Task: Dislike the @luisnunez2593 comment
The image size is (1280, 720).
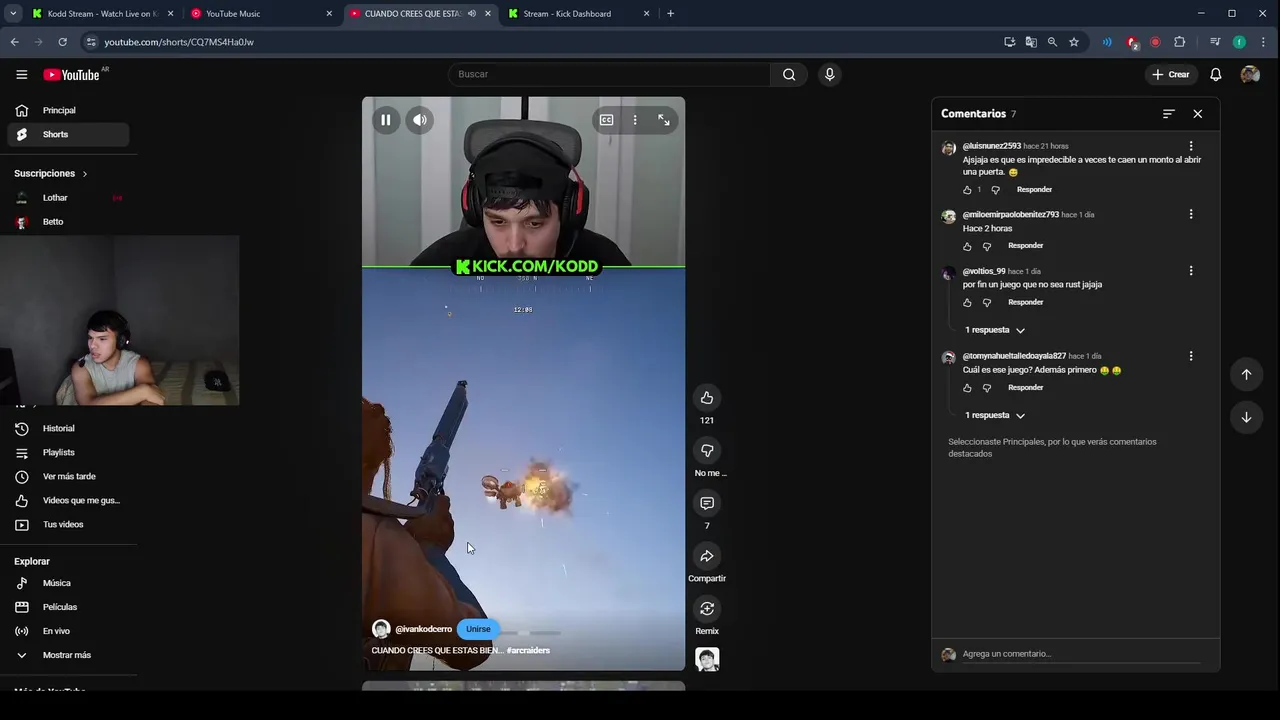Action: click(x=995, y=190)
